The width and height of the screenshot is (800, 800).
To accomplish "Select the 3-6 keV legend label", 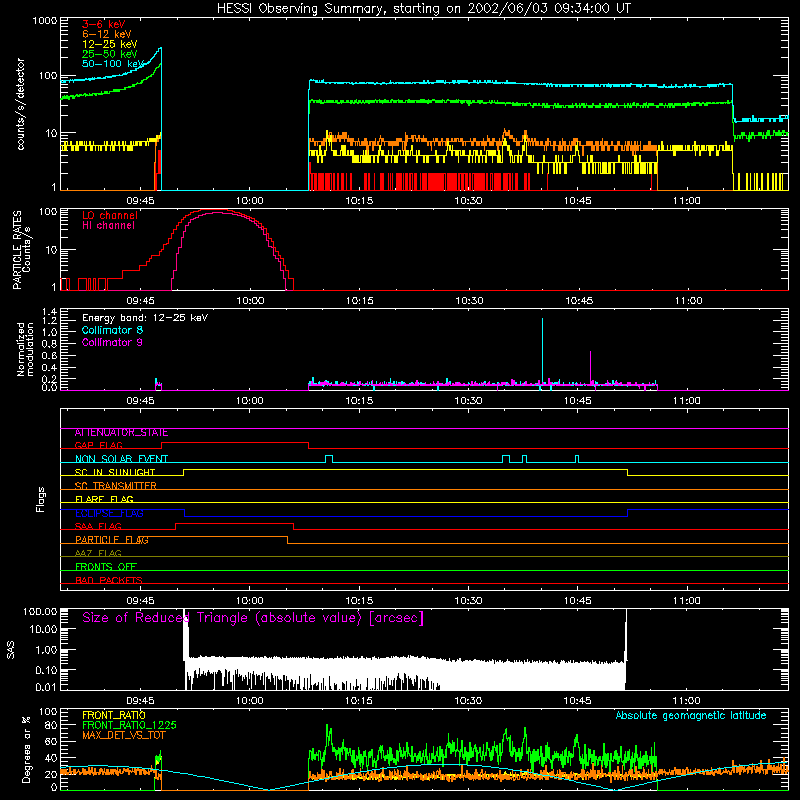I will click(104, 24).
